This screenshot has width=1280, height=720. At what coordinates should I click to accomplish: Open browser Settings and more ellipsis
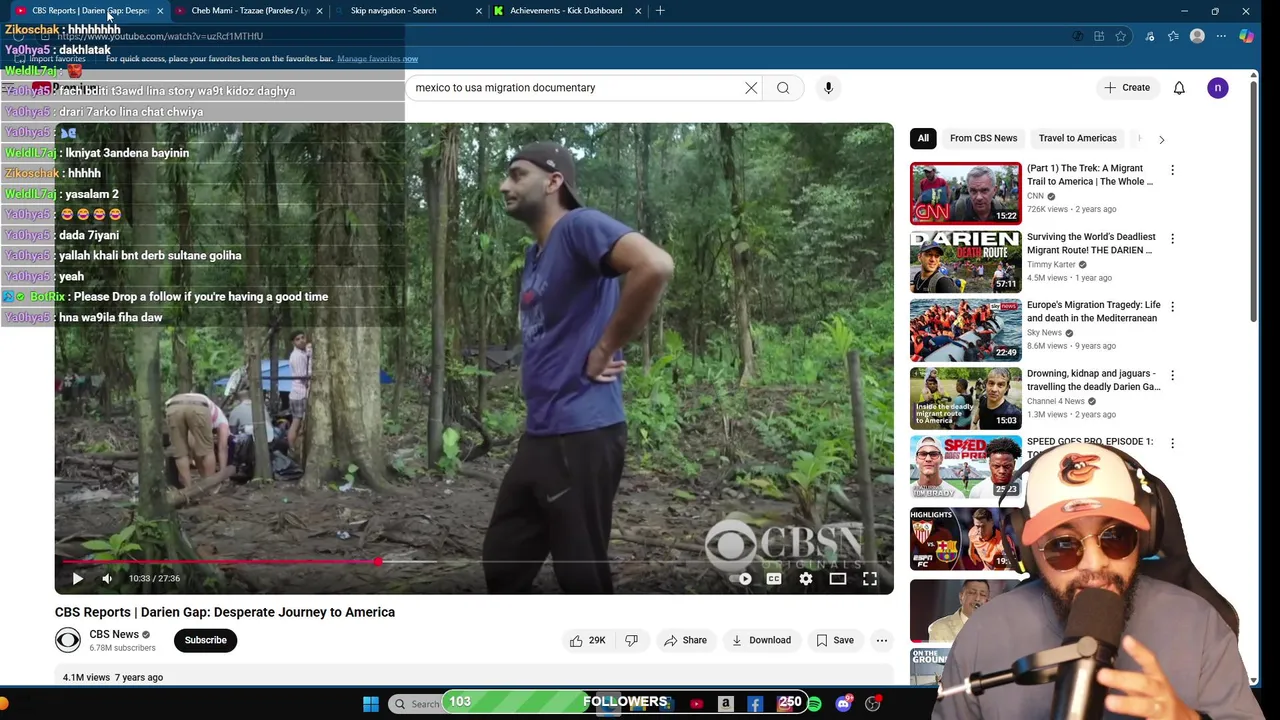(x=1221, y=36)
